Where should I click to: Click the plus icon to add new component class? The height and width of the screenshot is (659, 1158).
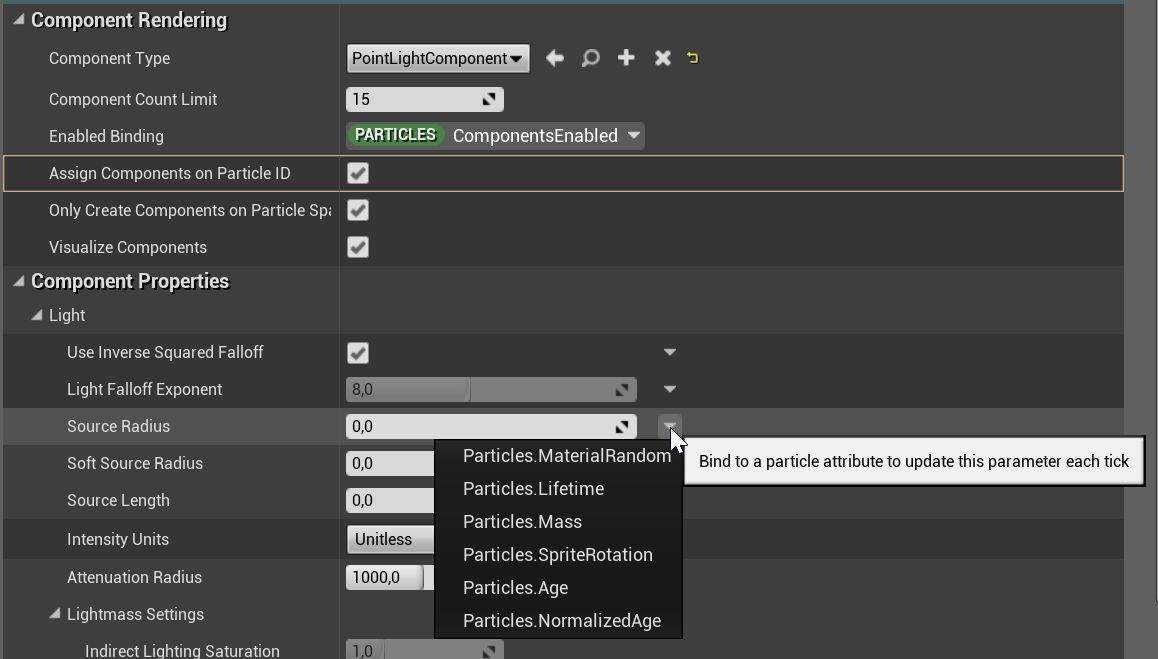pyautogui.click(x=626, y=58)
